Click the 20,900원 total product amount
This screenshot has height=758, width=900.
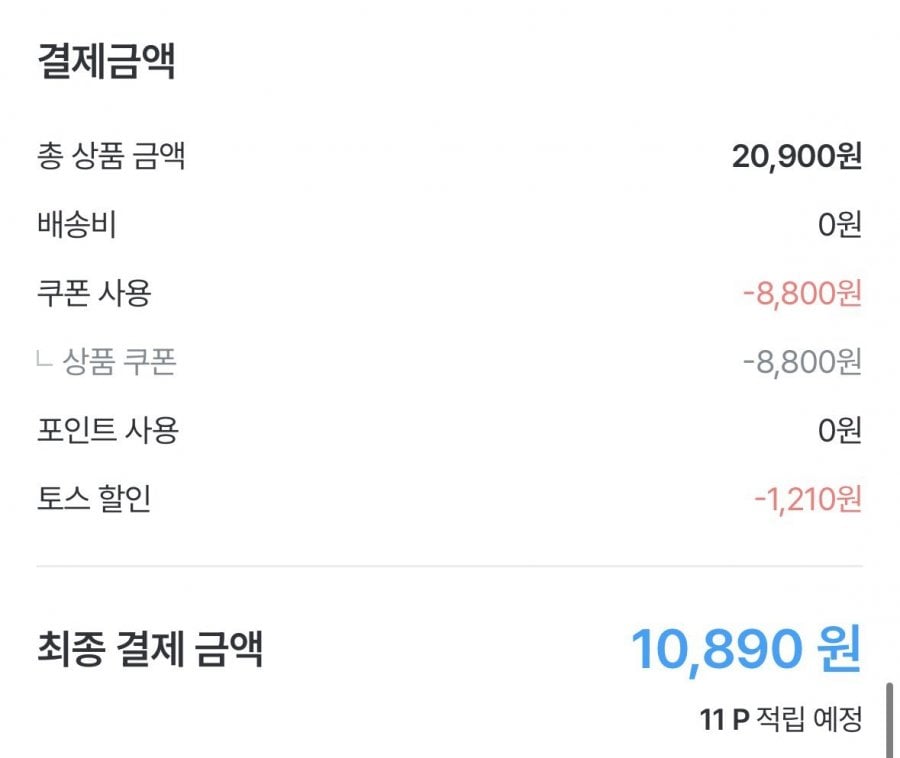click(x=796, y=157)
